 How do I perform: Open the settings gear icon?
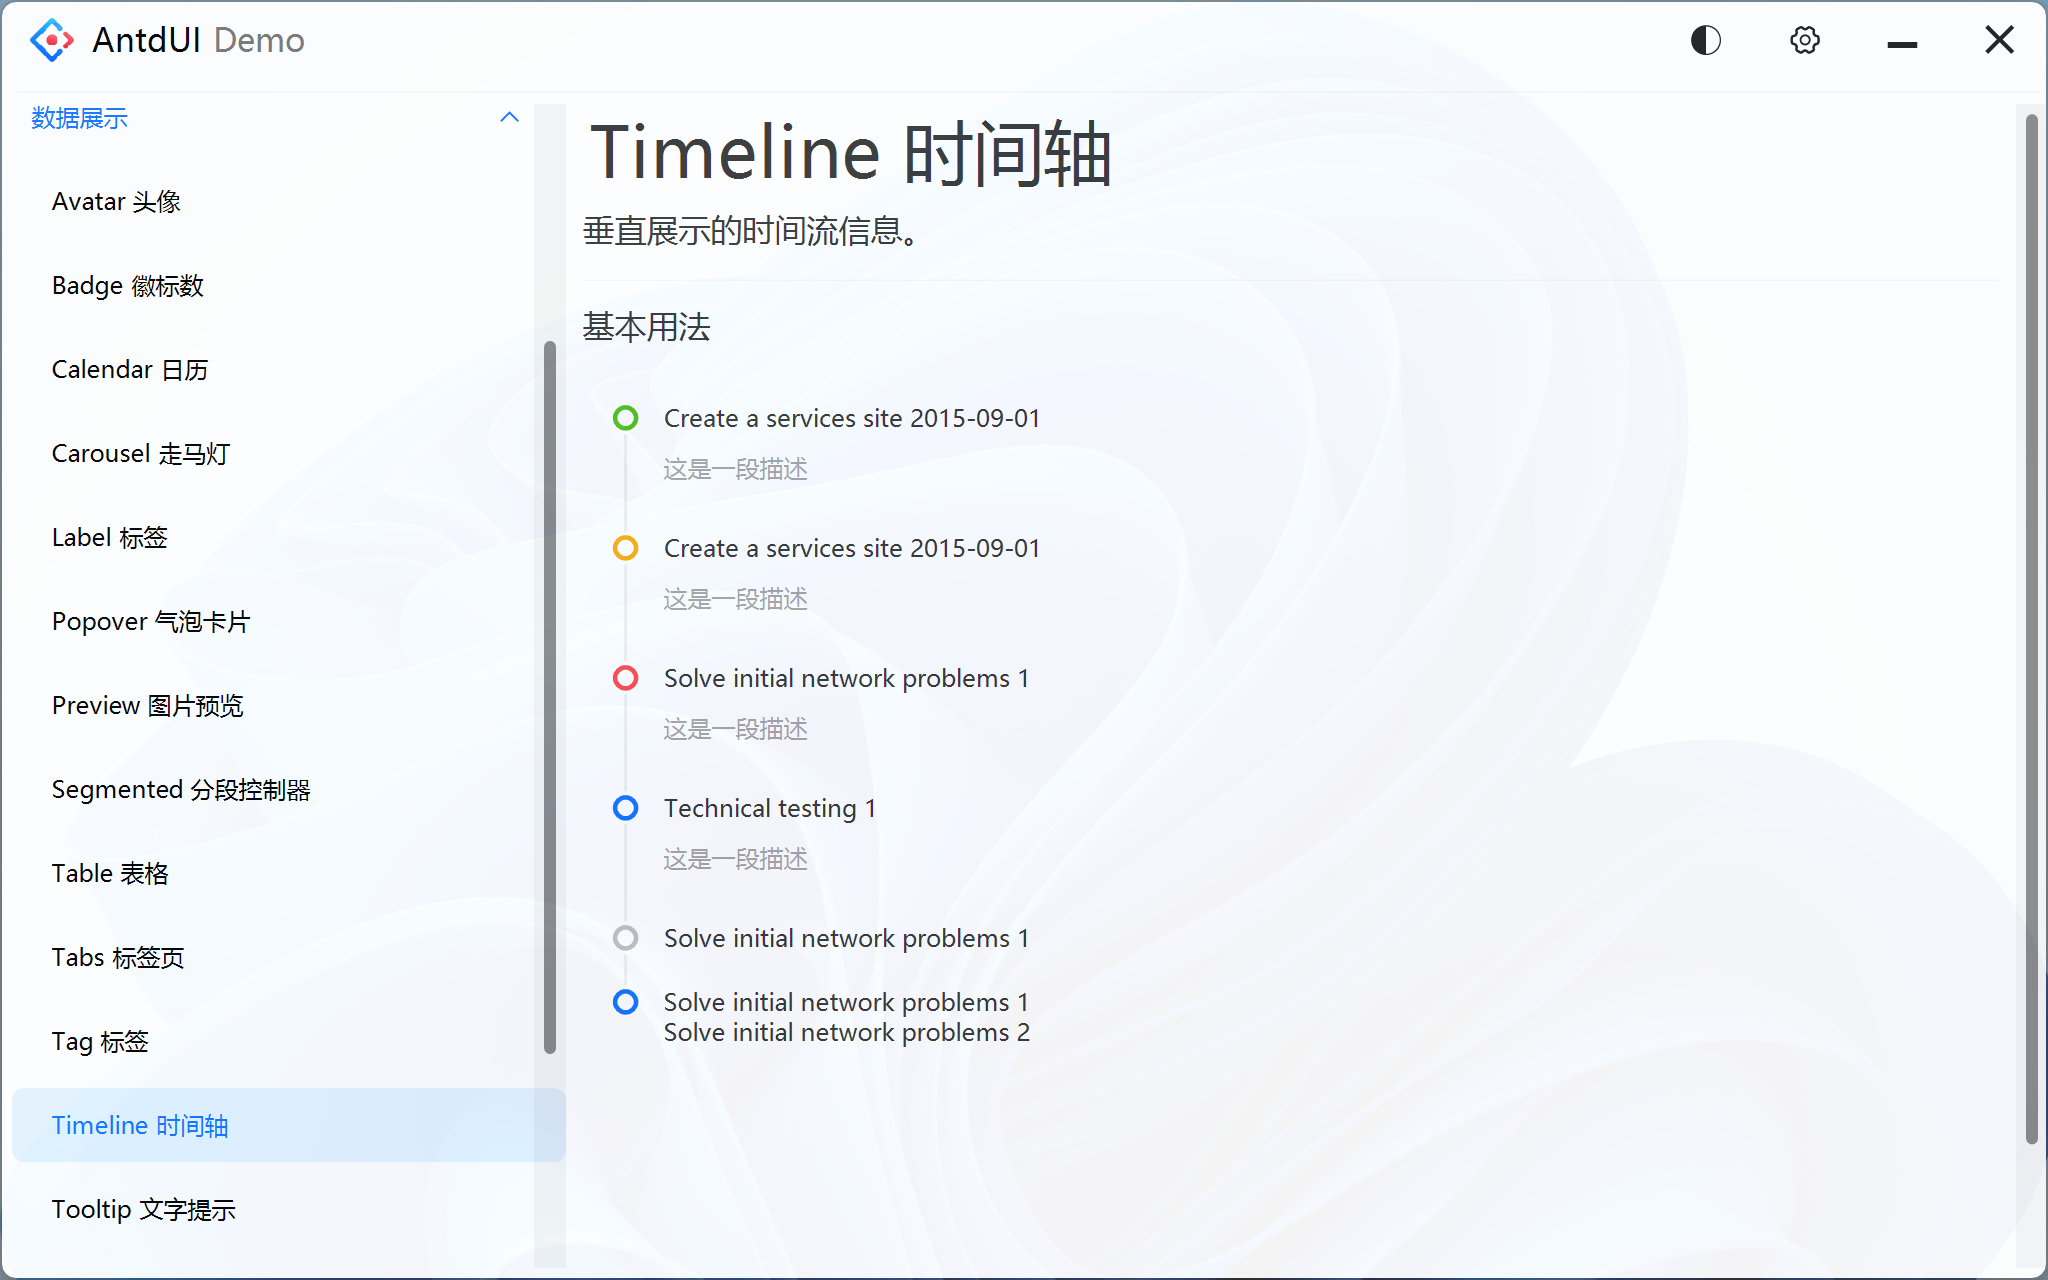1804,40
